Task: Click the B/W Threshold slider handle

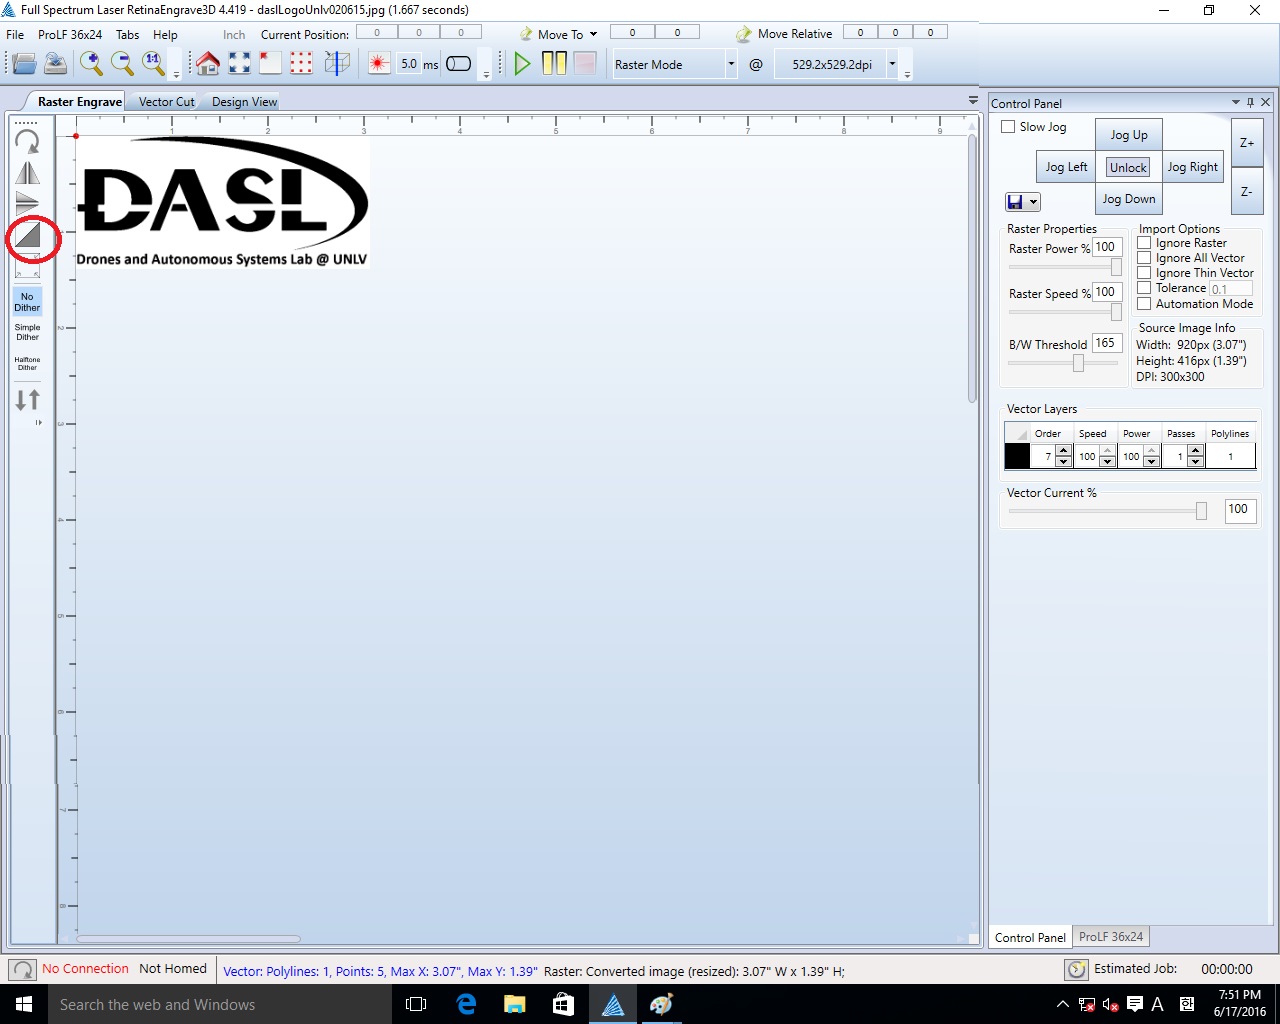Action: 1078,363
